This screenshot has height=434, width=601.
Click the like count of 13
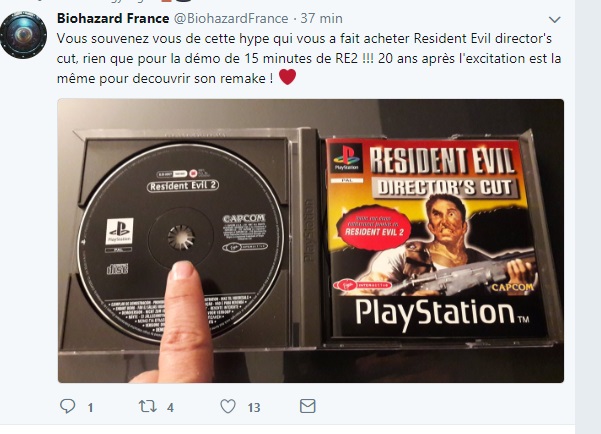pos(254,408)
